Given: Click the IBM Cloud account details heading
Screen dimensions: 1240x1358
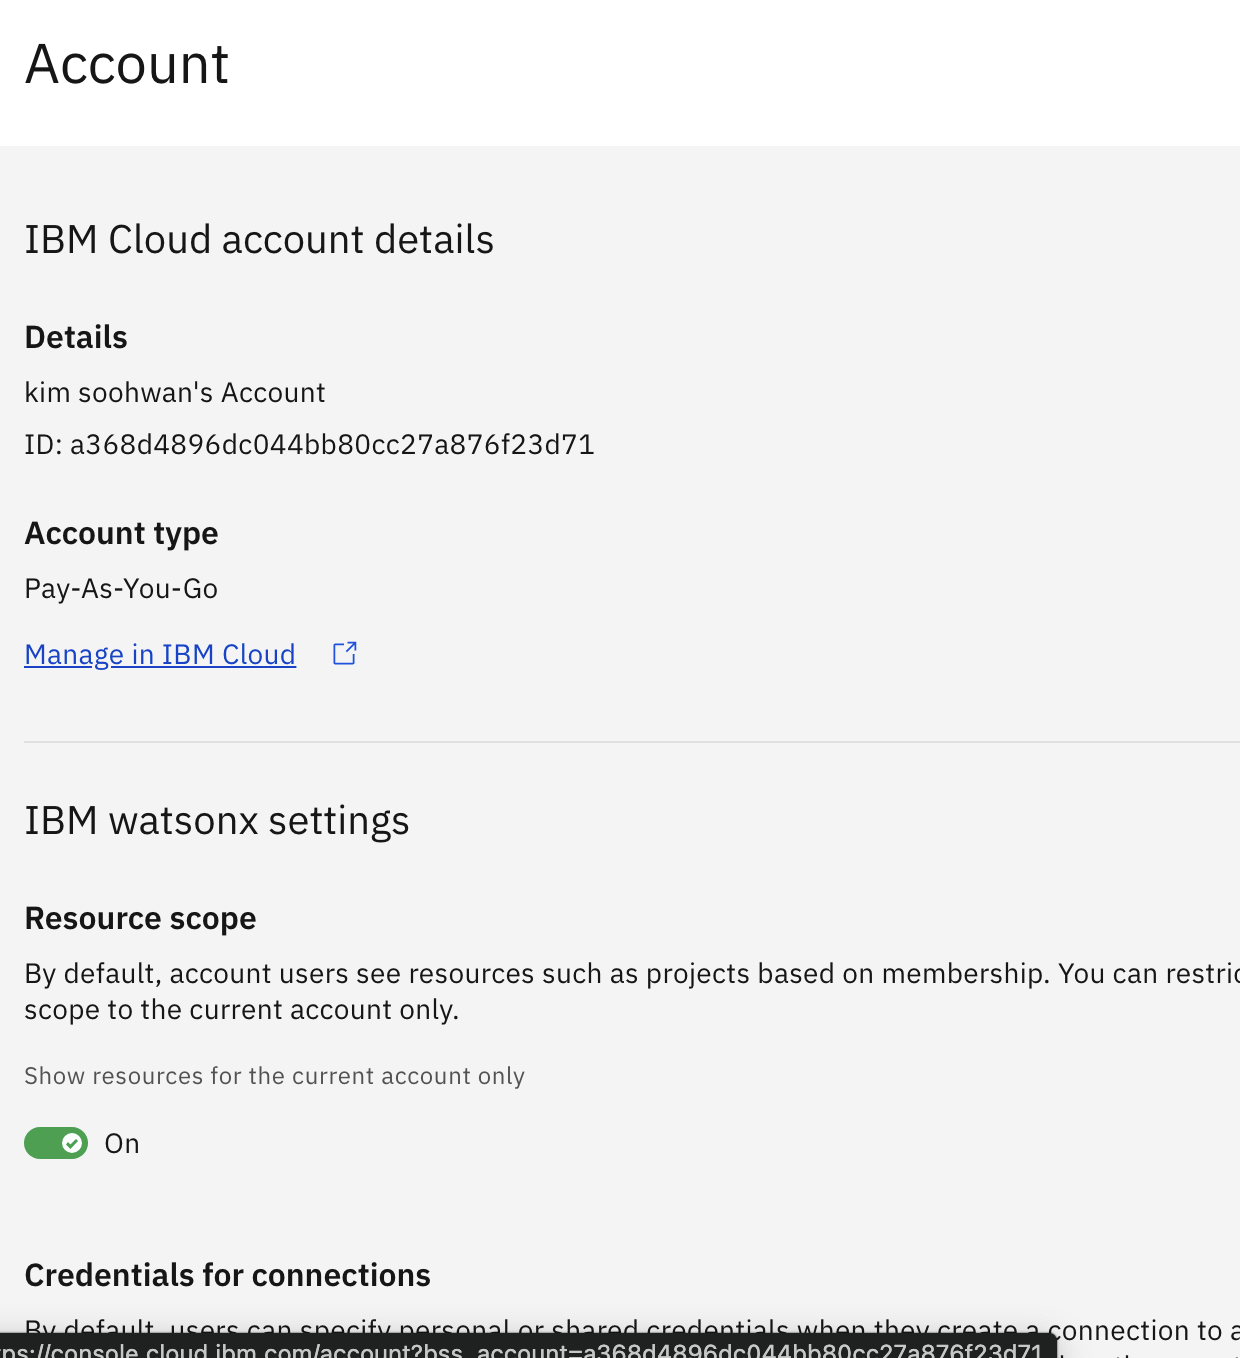Looking at the screenshot, I should tap(259, 240).
